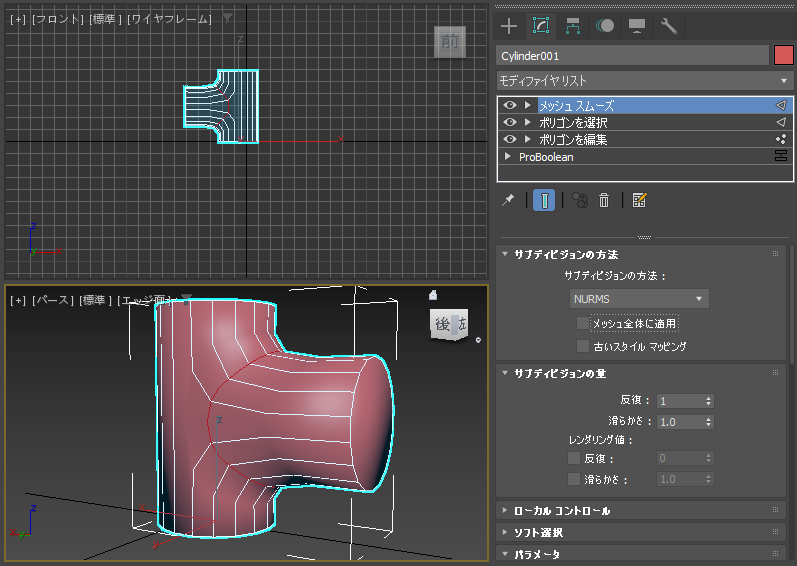Click the selection-passing icon on メッシュ スムーズ row
This screenshot has height=566, width=797.
pyautogui.click(x=781, y=105)
